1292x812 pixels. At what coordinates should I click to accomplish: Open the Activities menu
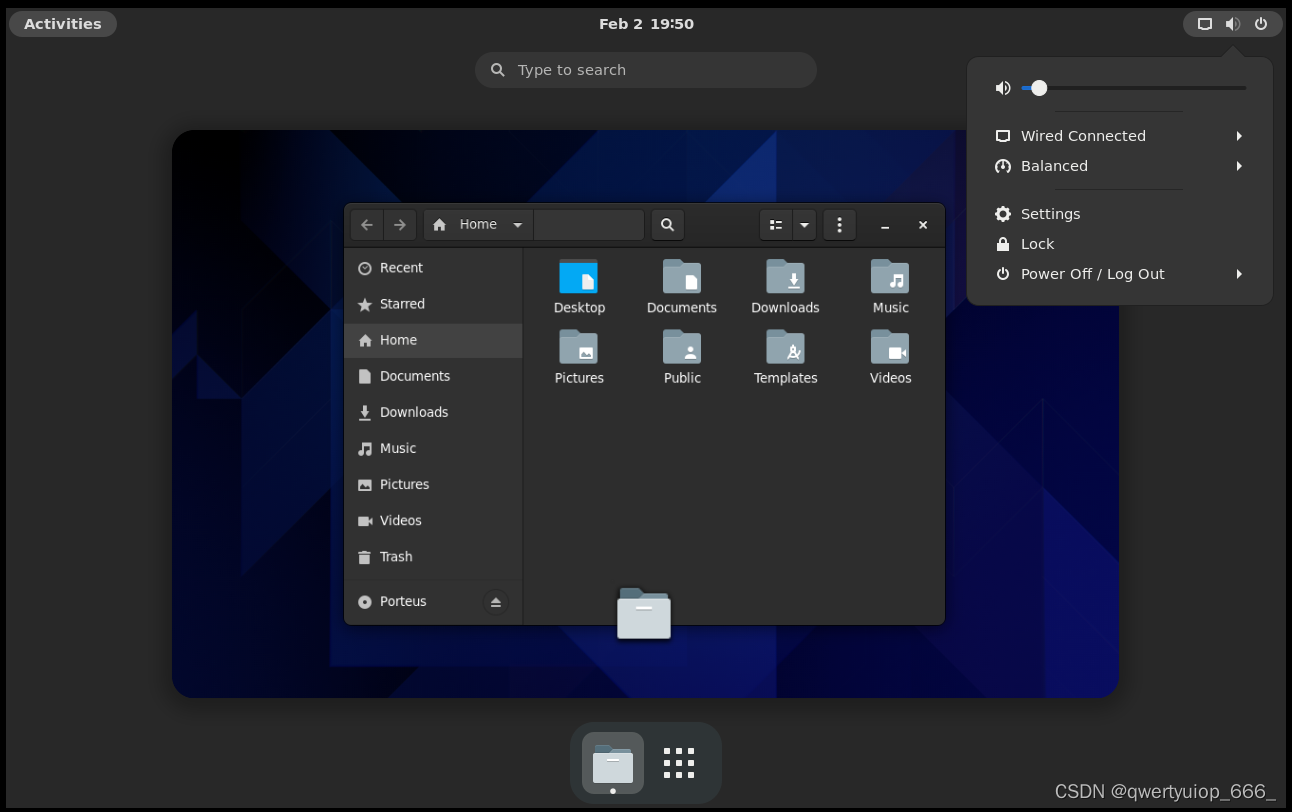coord(62,23)
